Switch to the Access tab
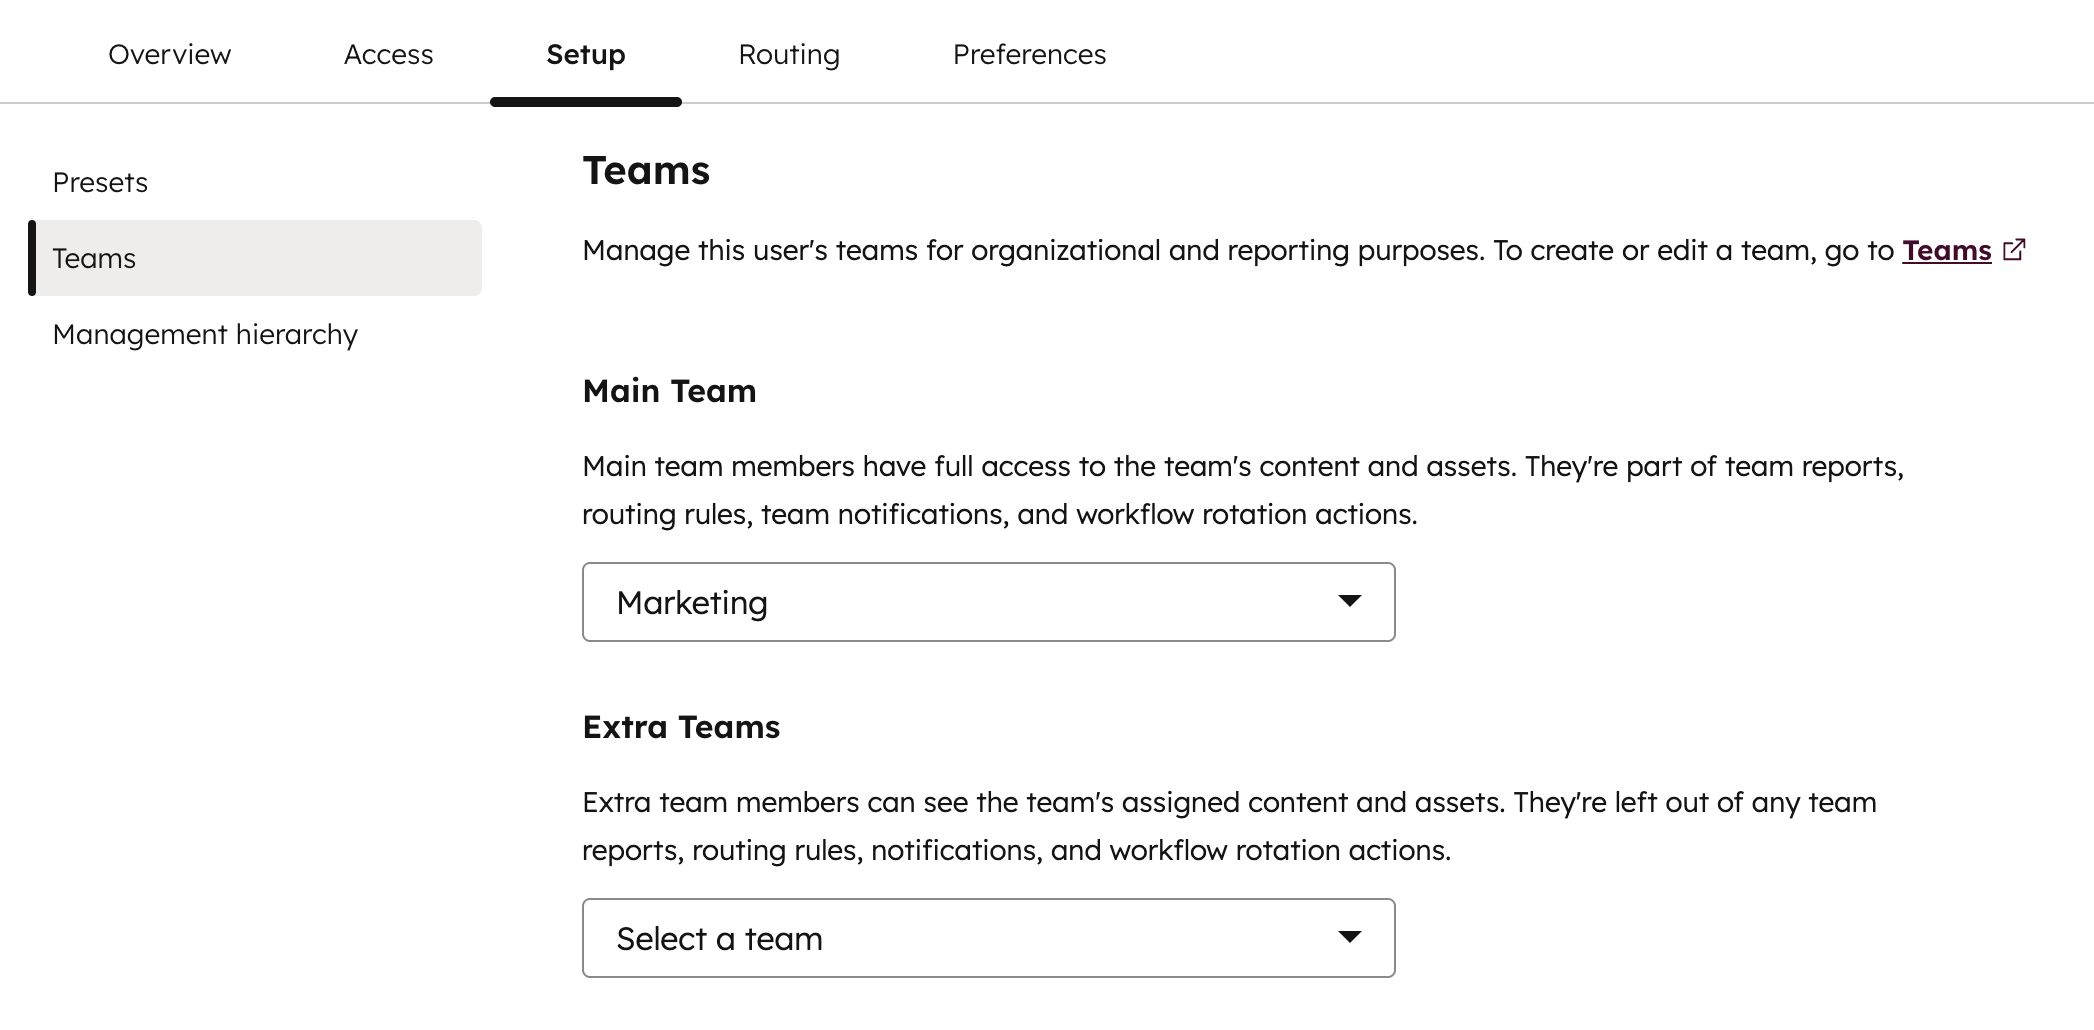Screen dimensions: 2094x1030 click(x=388, y=54)
